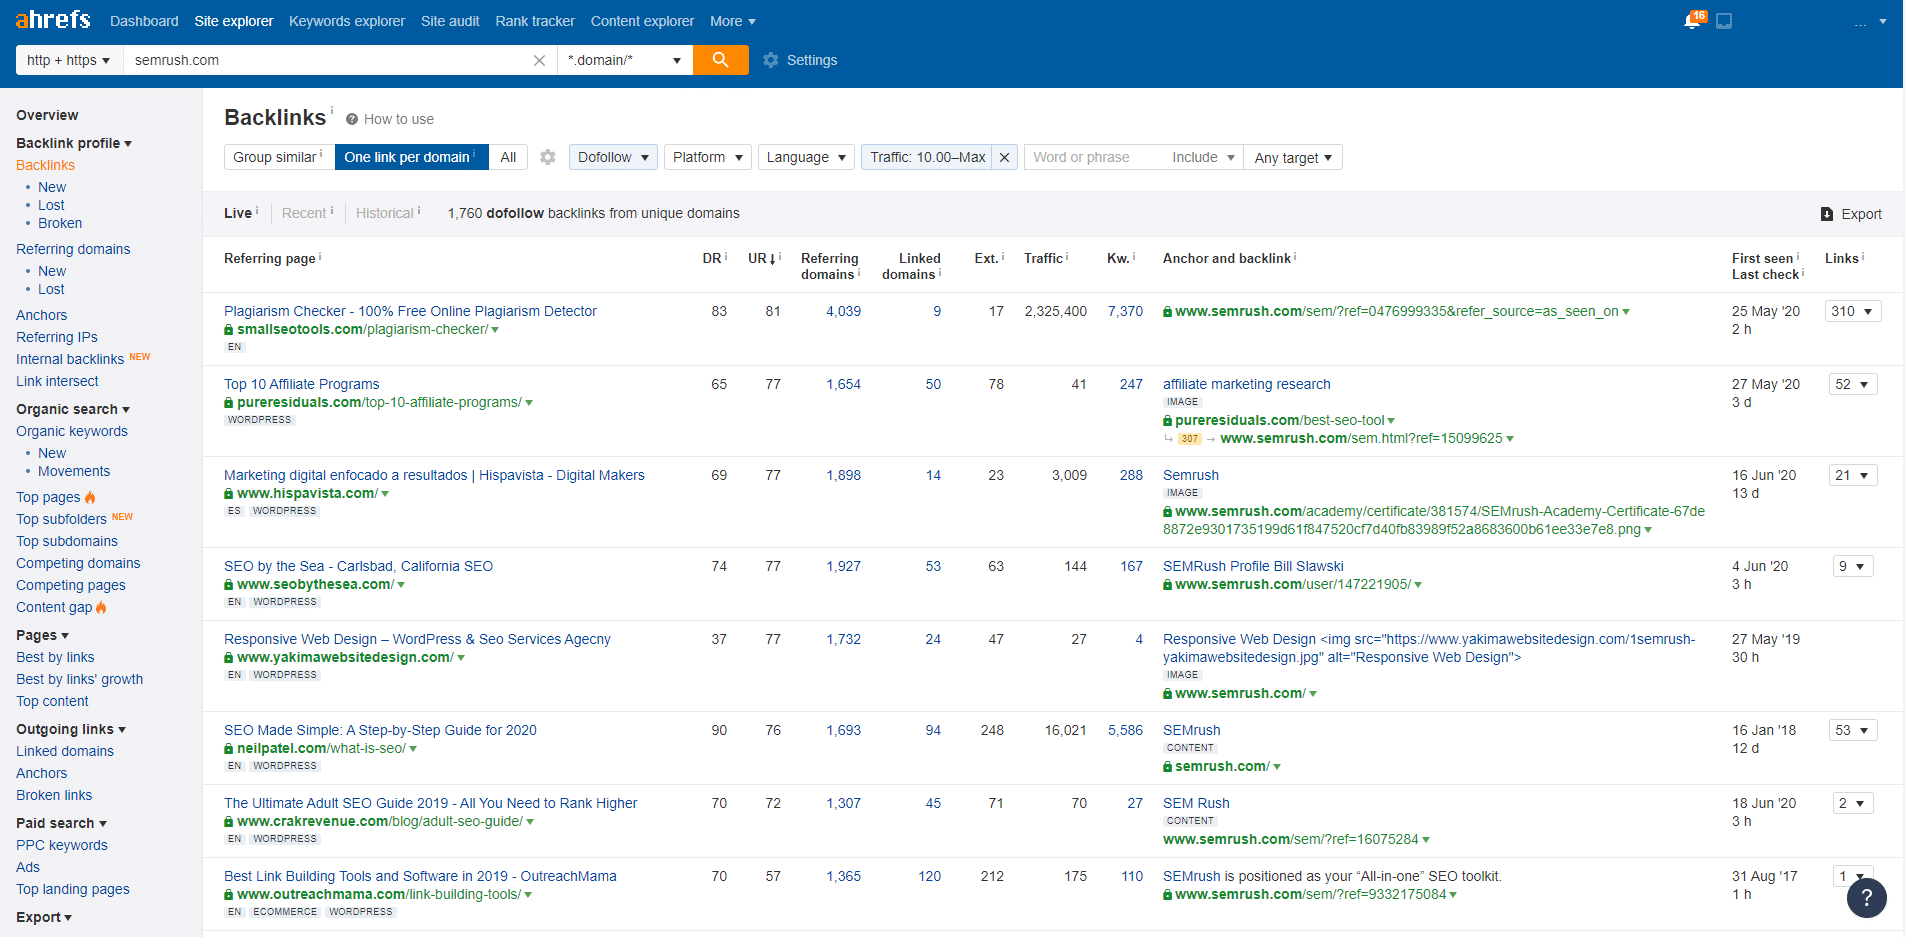Open the help question mark bubble
Screen dimensions: 1905x937
pos(1866,898)
